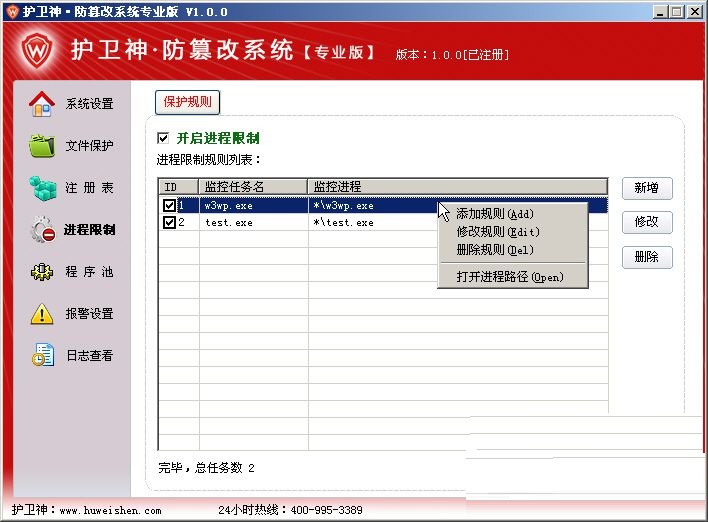
Task: Click the gear icon for 进程限制
Action: (x=41, y=230)
